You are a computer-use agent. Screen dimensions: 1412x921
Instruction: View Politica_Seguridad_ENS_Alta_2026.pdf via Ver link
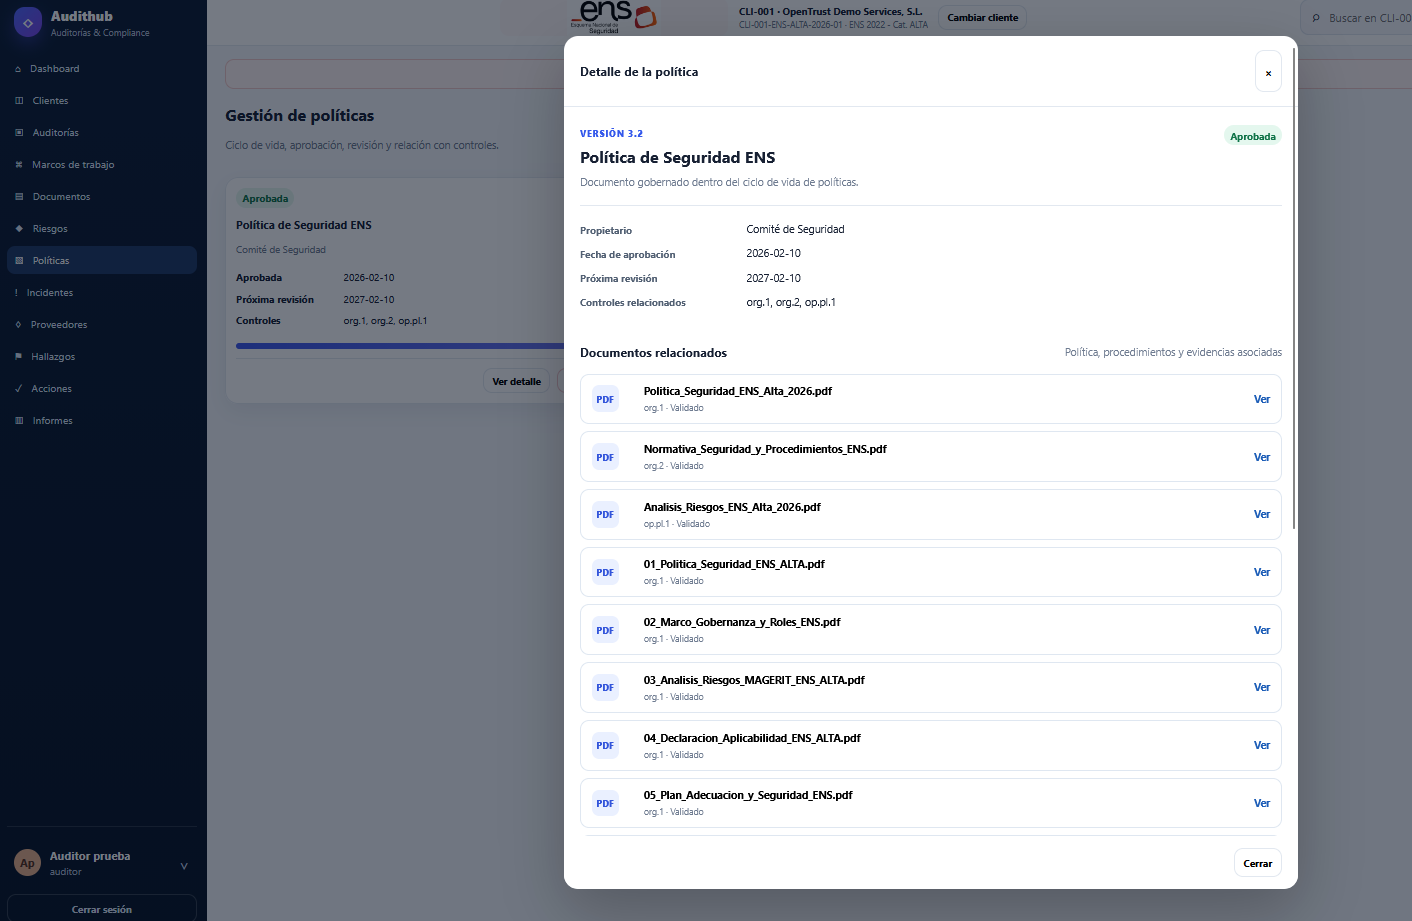pyautogui.click(x=1262, y=399)
